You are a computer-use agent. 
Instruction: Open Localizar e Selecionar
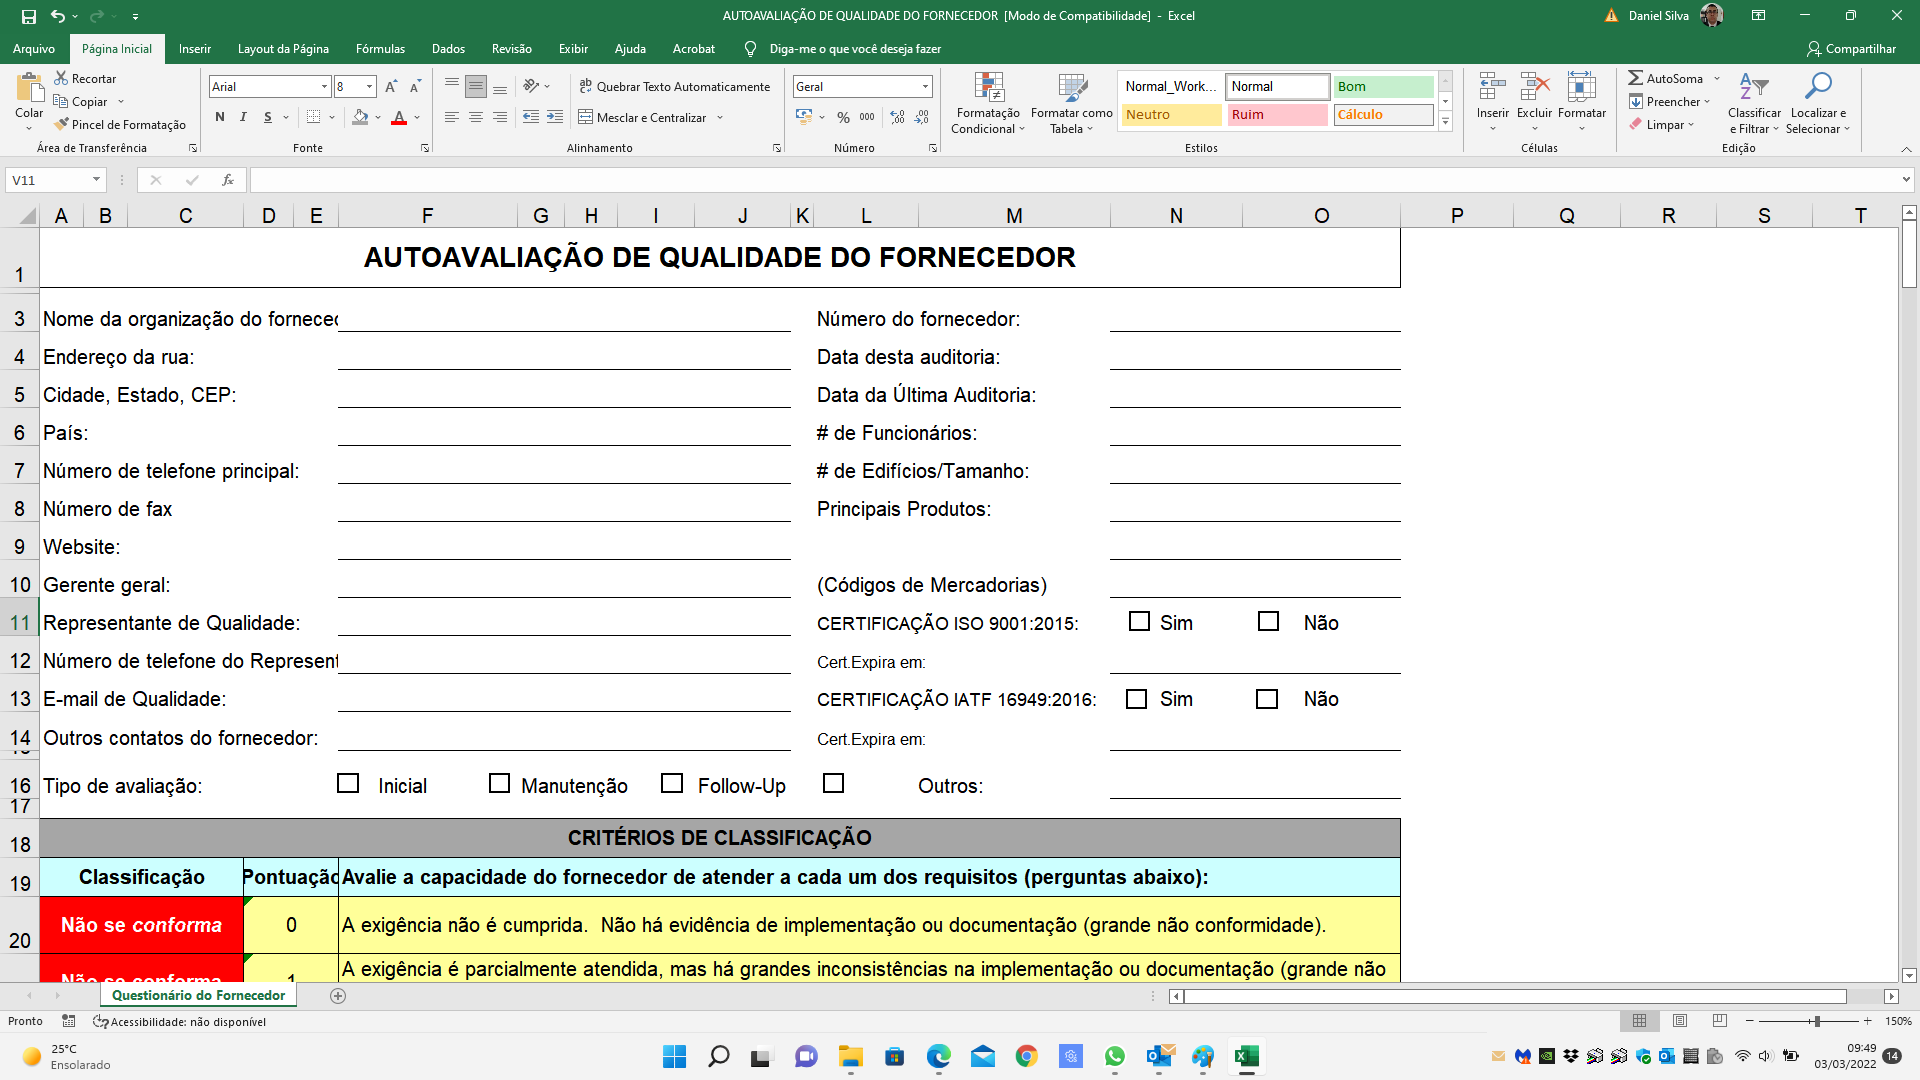click(x=1818, y=103)
